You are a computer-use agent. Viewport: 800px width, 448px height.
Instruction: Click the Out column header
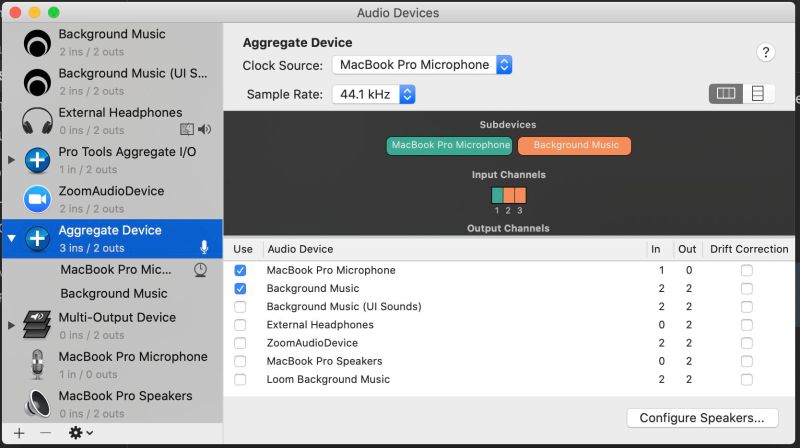687,249
